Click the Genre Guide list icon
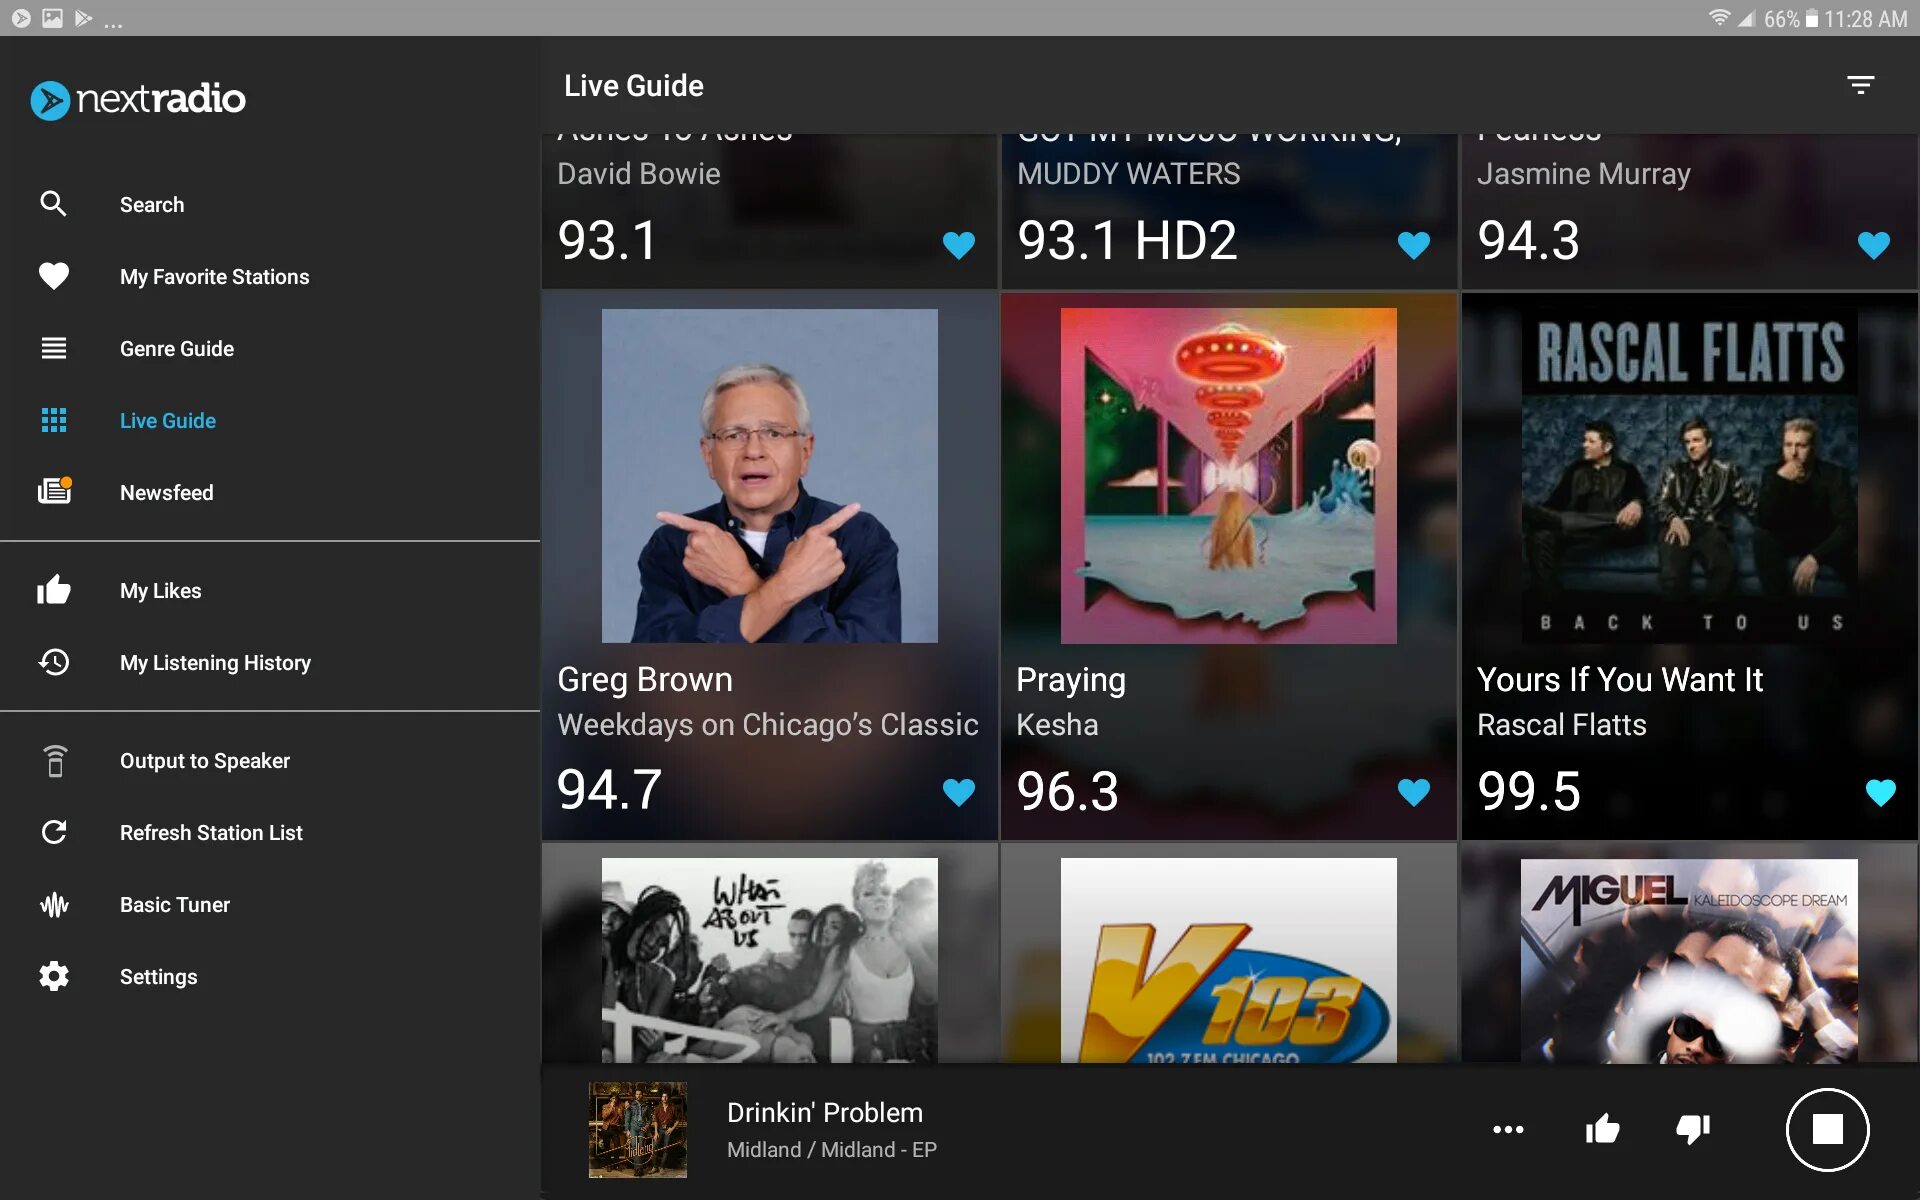The width and height of the screenshot is (1920, 1200). click(54, 348)
